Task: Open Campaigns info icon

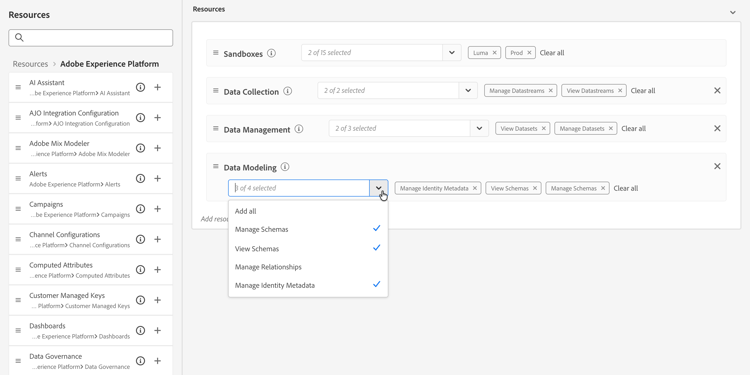Action: pos(140,209)
